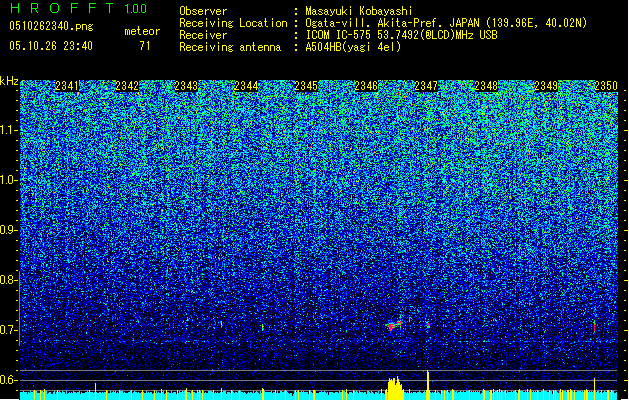
Task: Click the Receiving antenna label
Action: tap(230, 47)
